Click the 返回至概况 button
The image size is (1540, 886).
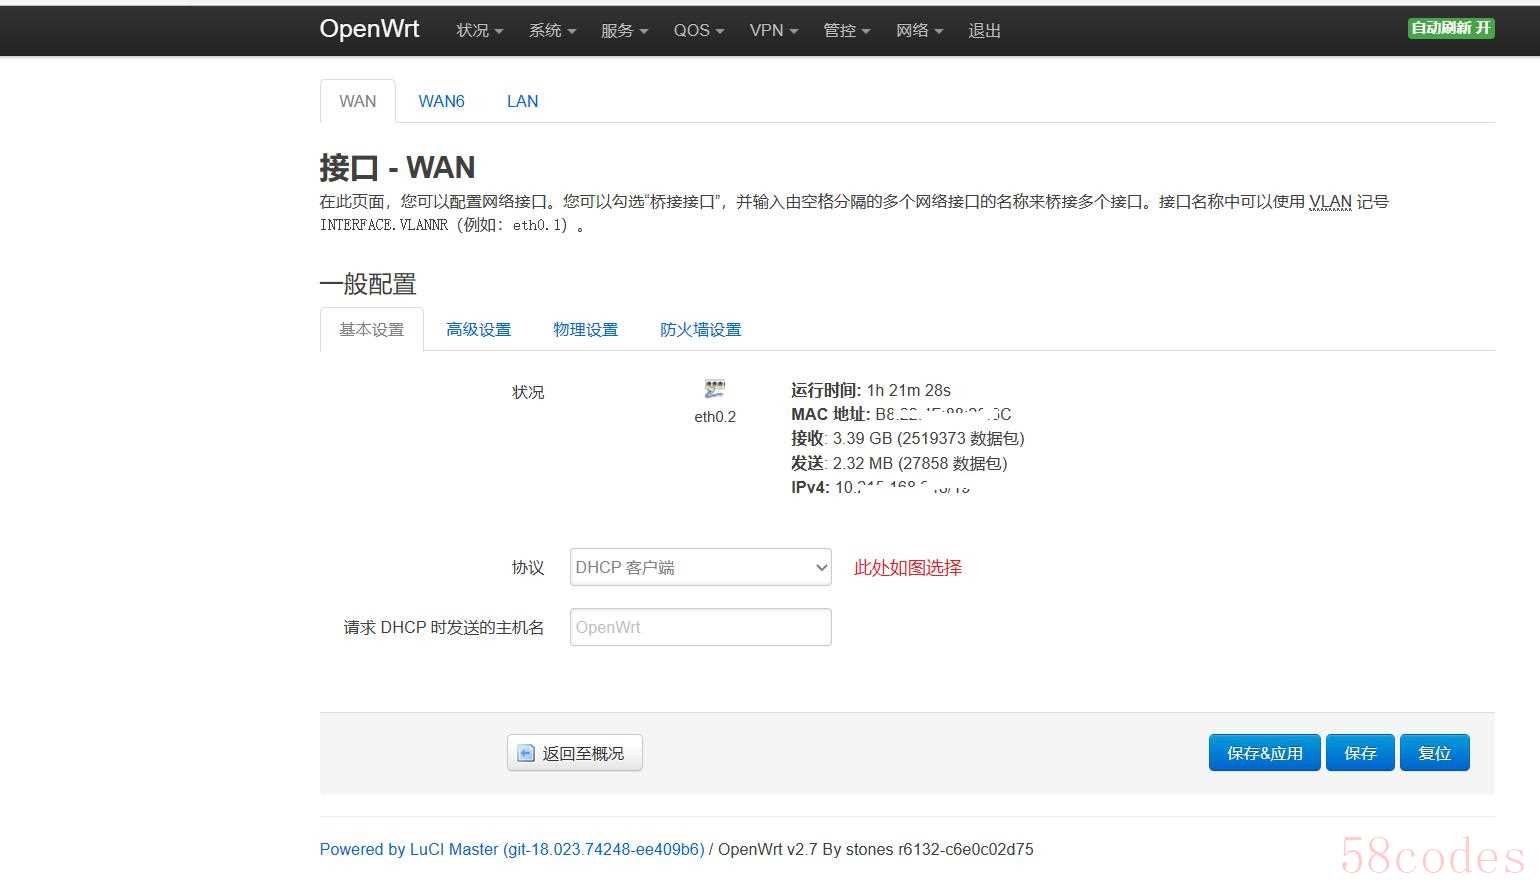[x=574, y=753]
